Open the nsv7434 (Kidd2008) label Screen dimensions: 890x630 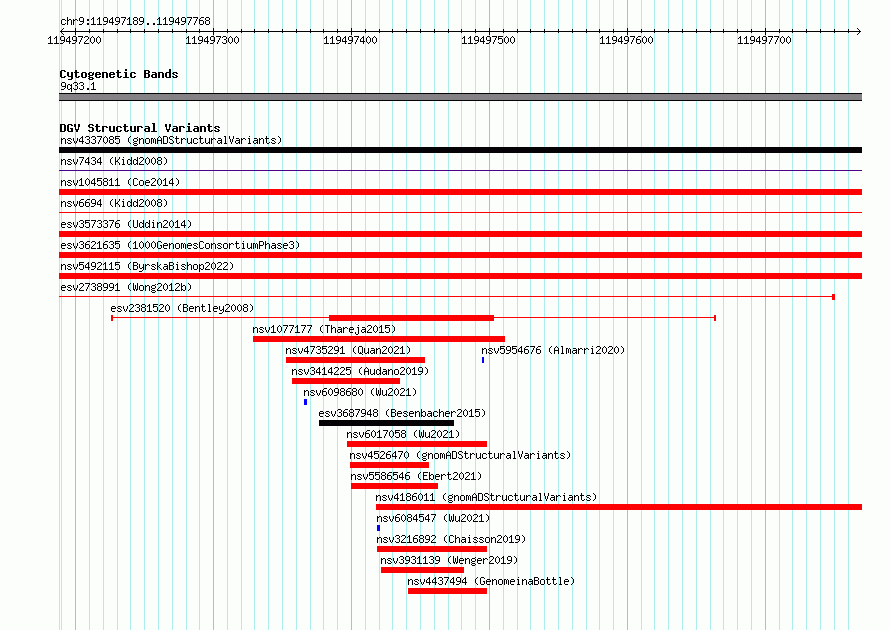[x=114, y=161]
